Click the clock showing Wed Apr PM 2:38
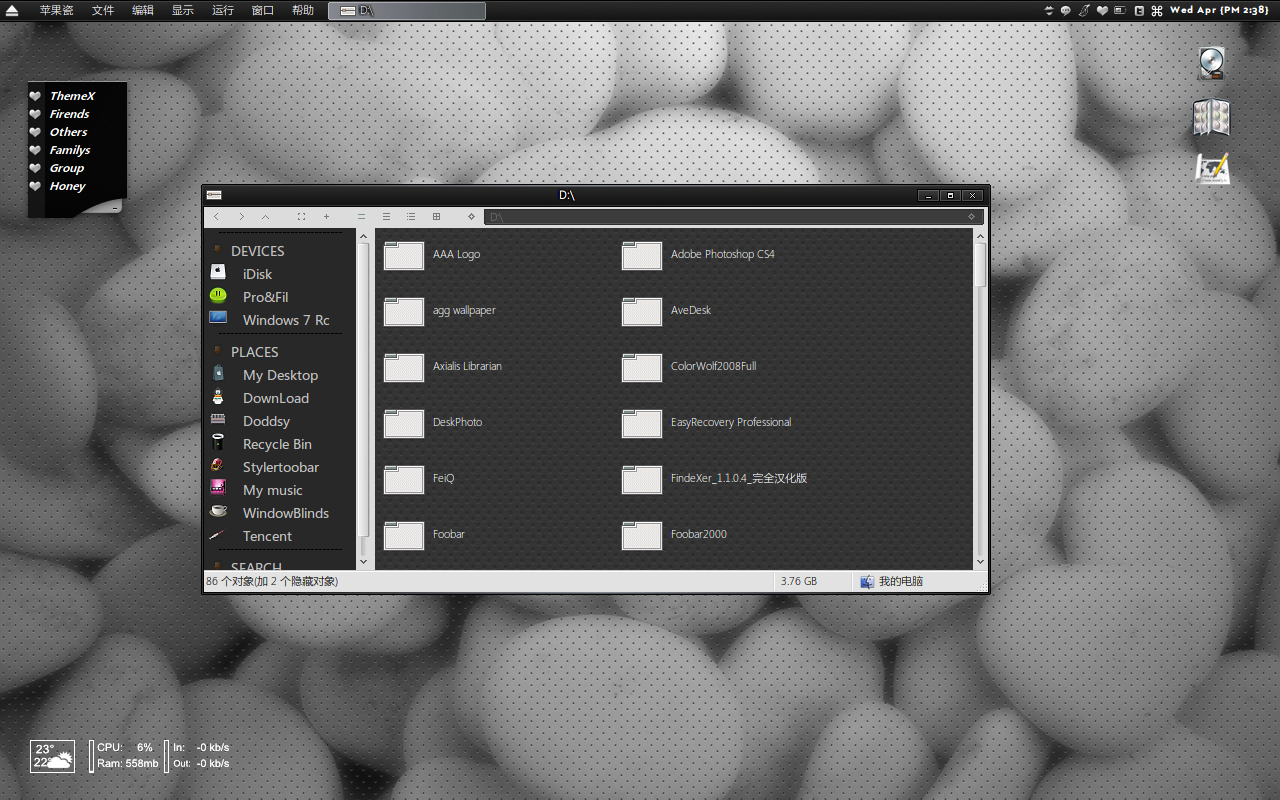This screenshot has width=1280, height=800. point(1219,10)
